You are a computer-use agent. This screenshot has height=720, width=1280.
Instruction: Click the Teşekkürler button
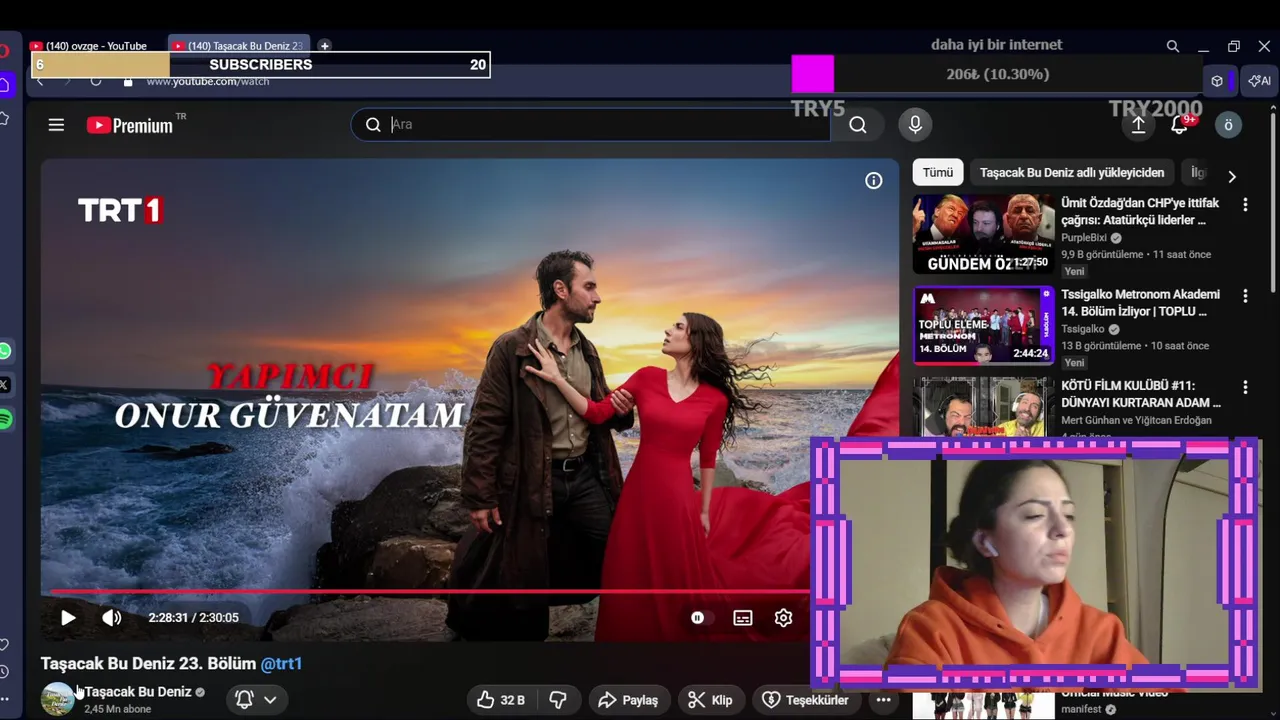806,700
